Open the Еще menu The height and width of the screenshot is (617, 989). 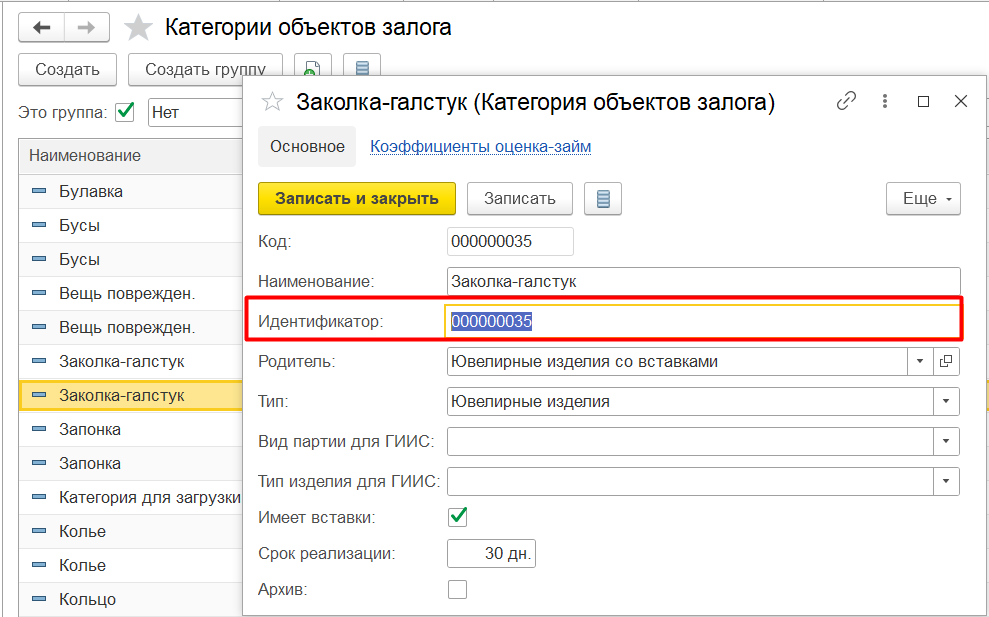tap(923, 199)
